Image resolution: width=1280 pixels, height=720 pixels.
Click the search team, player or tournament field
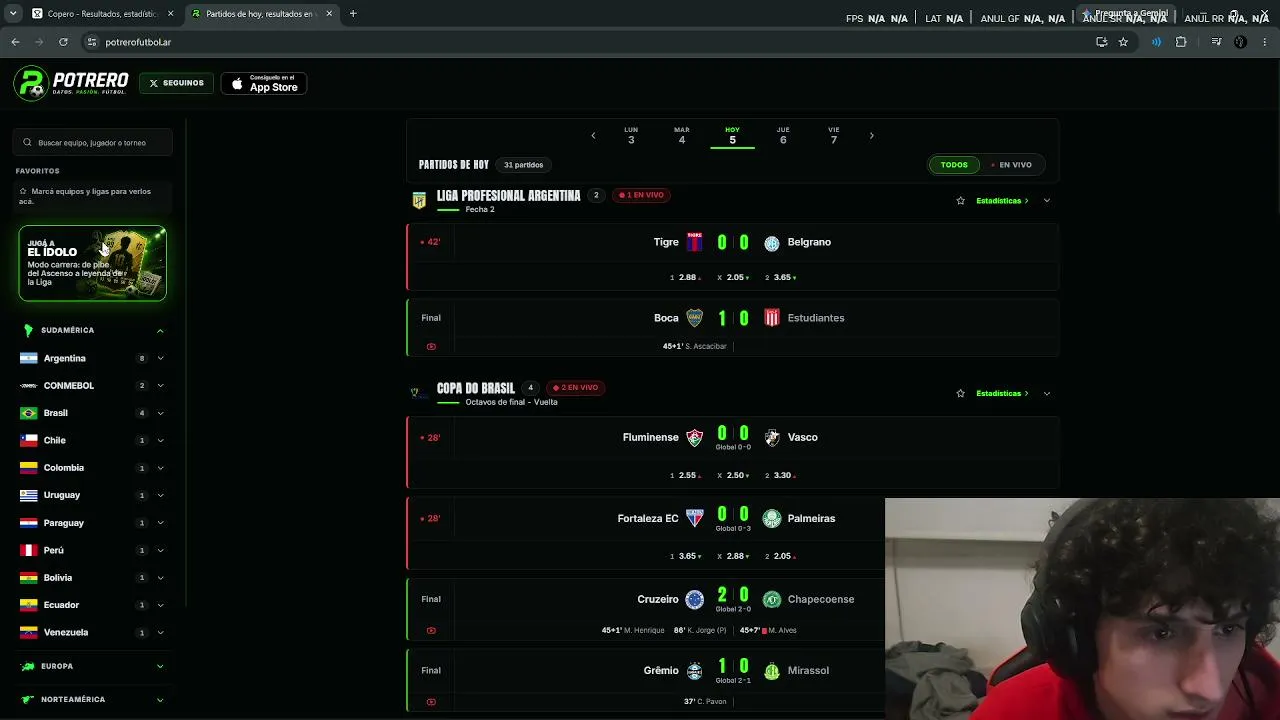tap(94, 143)
